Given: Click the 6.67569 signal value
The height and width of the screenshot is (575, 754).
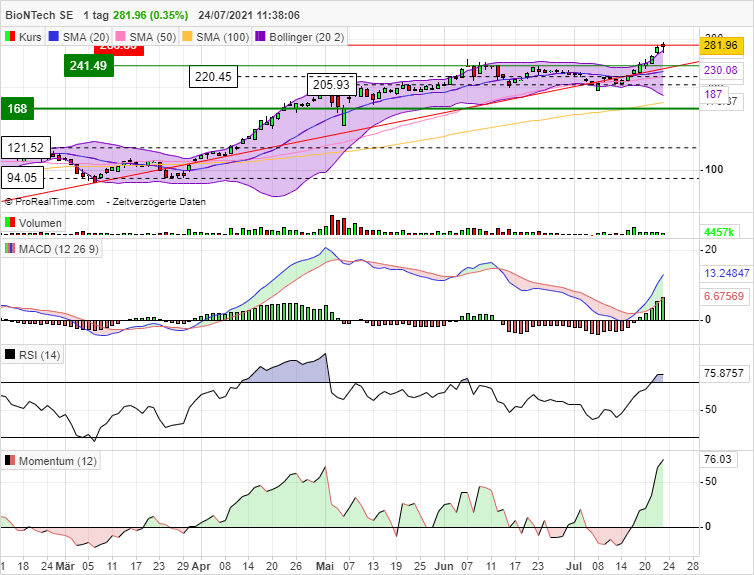Looking at the screenshot, I should click(x=724, y=296).
